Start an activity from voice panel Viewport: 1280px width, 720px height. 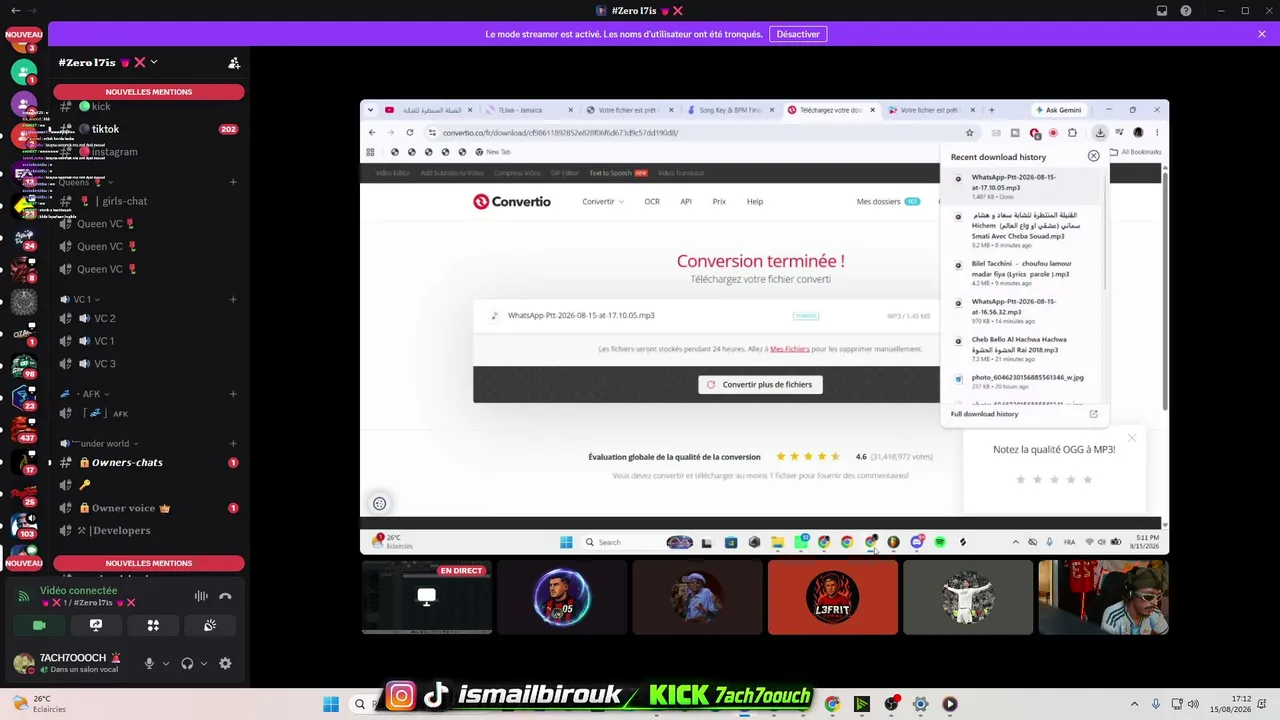(153, 625)
